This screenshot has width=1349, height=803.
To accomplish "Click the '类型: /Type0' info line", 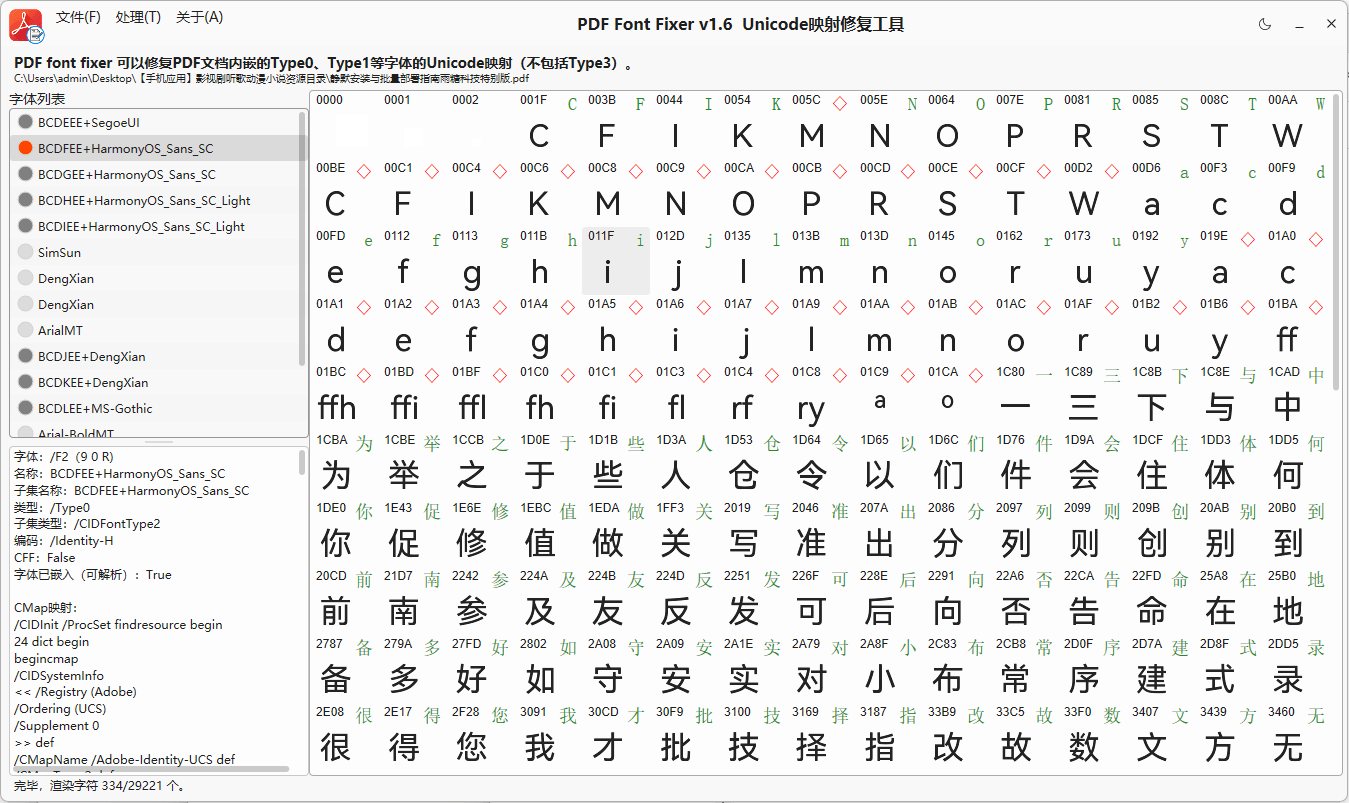I will 51,508.
